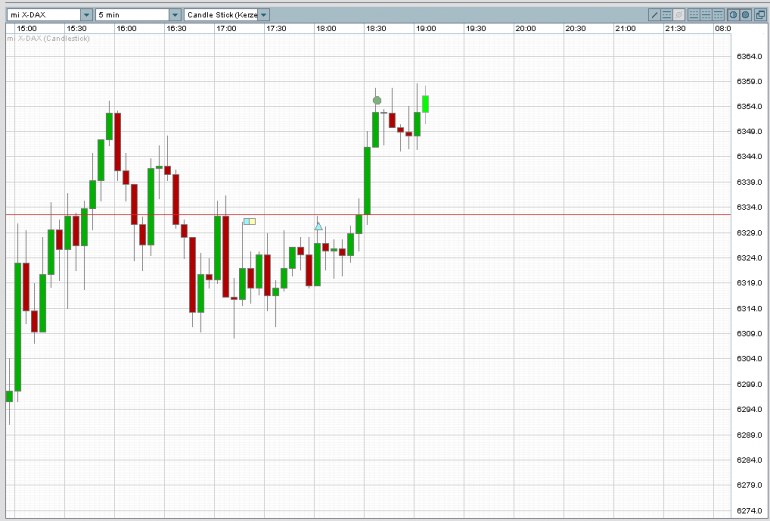Screen dimensions: 770x521
Task: Click grid icon with solid bottom line
Action: [x=694, y=15]
